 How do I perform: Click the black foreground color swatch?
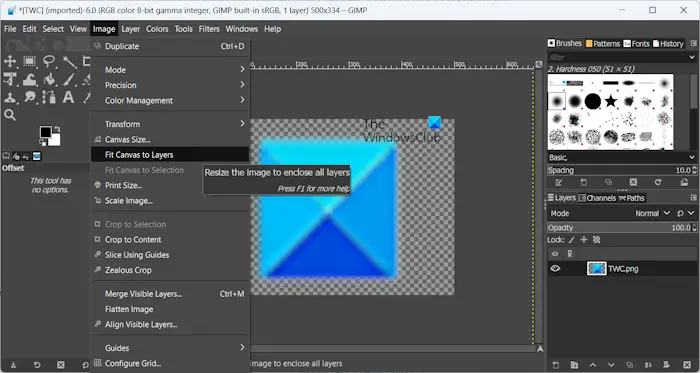45,132
